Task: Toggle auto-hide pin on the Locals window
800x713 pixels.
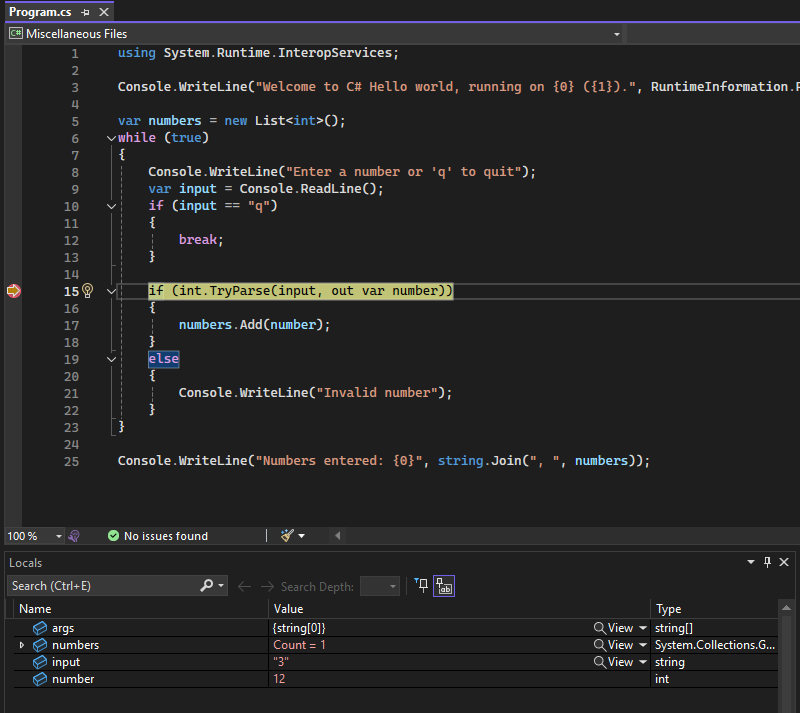Action: point(767,562)
